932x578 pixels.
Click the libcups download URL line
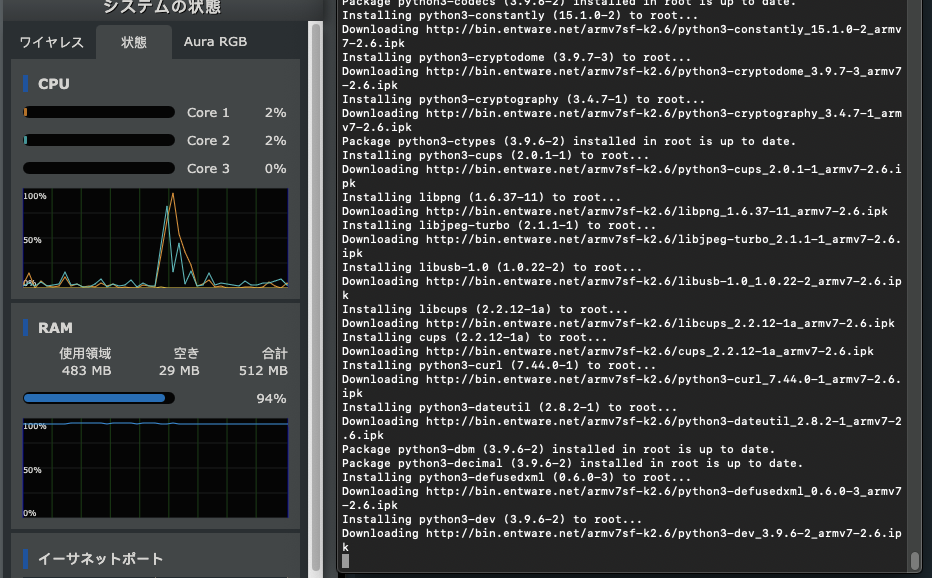(x=618, y=323)
